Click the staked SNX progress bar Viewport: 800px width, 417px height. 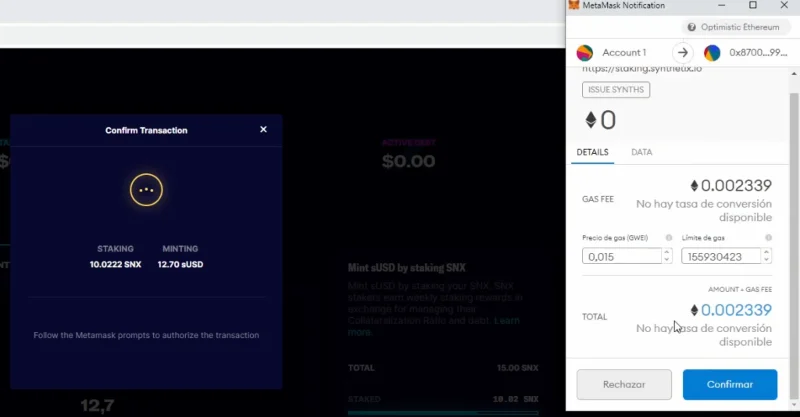tap(443, 412)
